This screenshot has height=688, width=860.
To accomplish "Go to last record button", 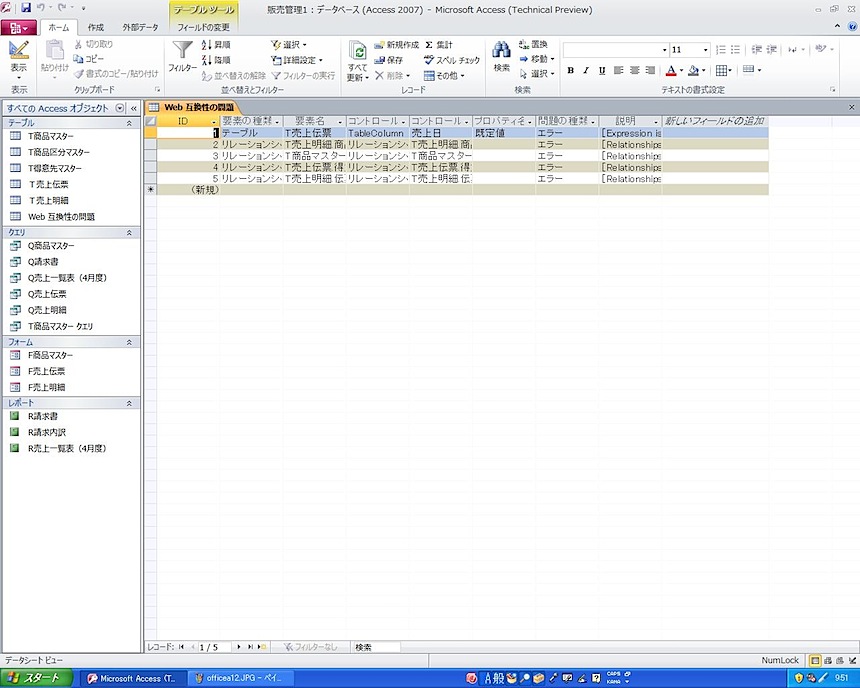I will [x=250, y=647].
